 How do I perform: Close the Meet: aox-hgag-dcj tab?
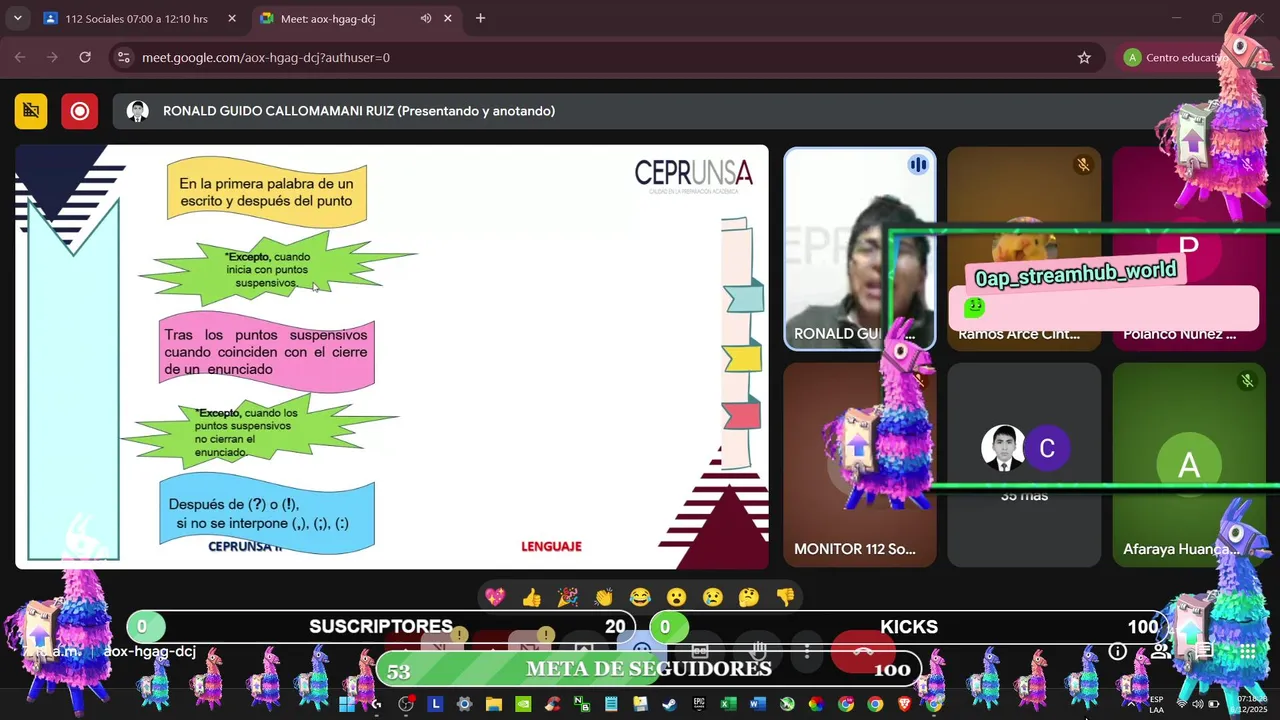pyautogui.click(x=448, y=18)
